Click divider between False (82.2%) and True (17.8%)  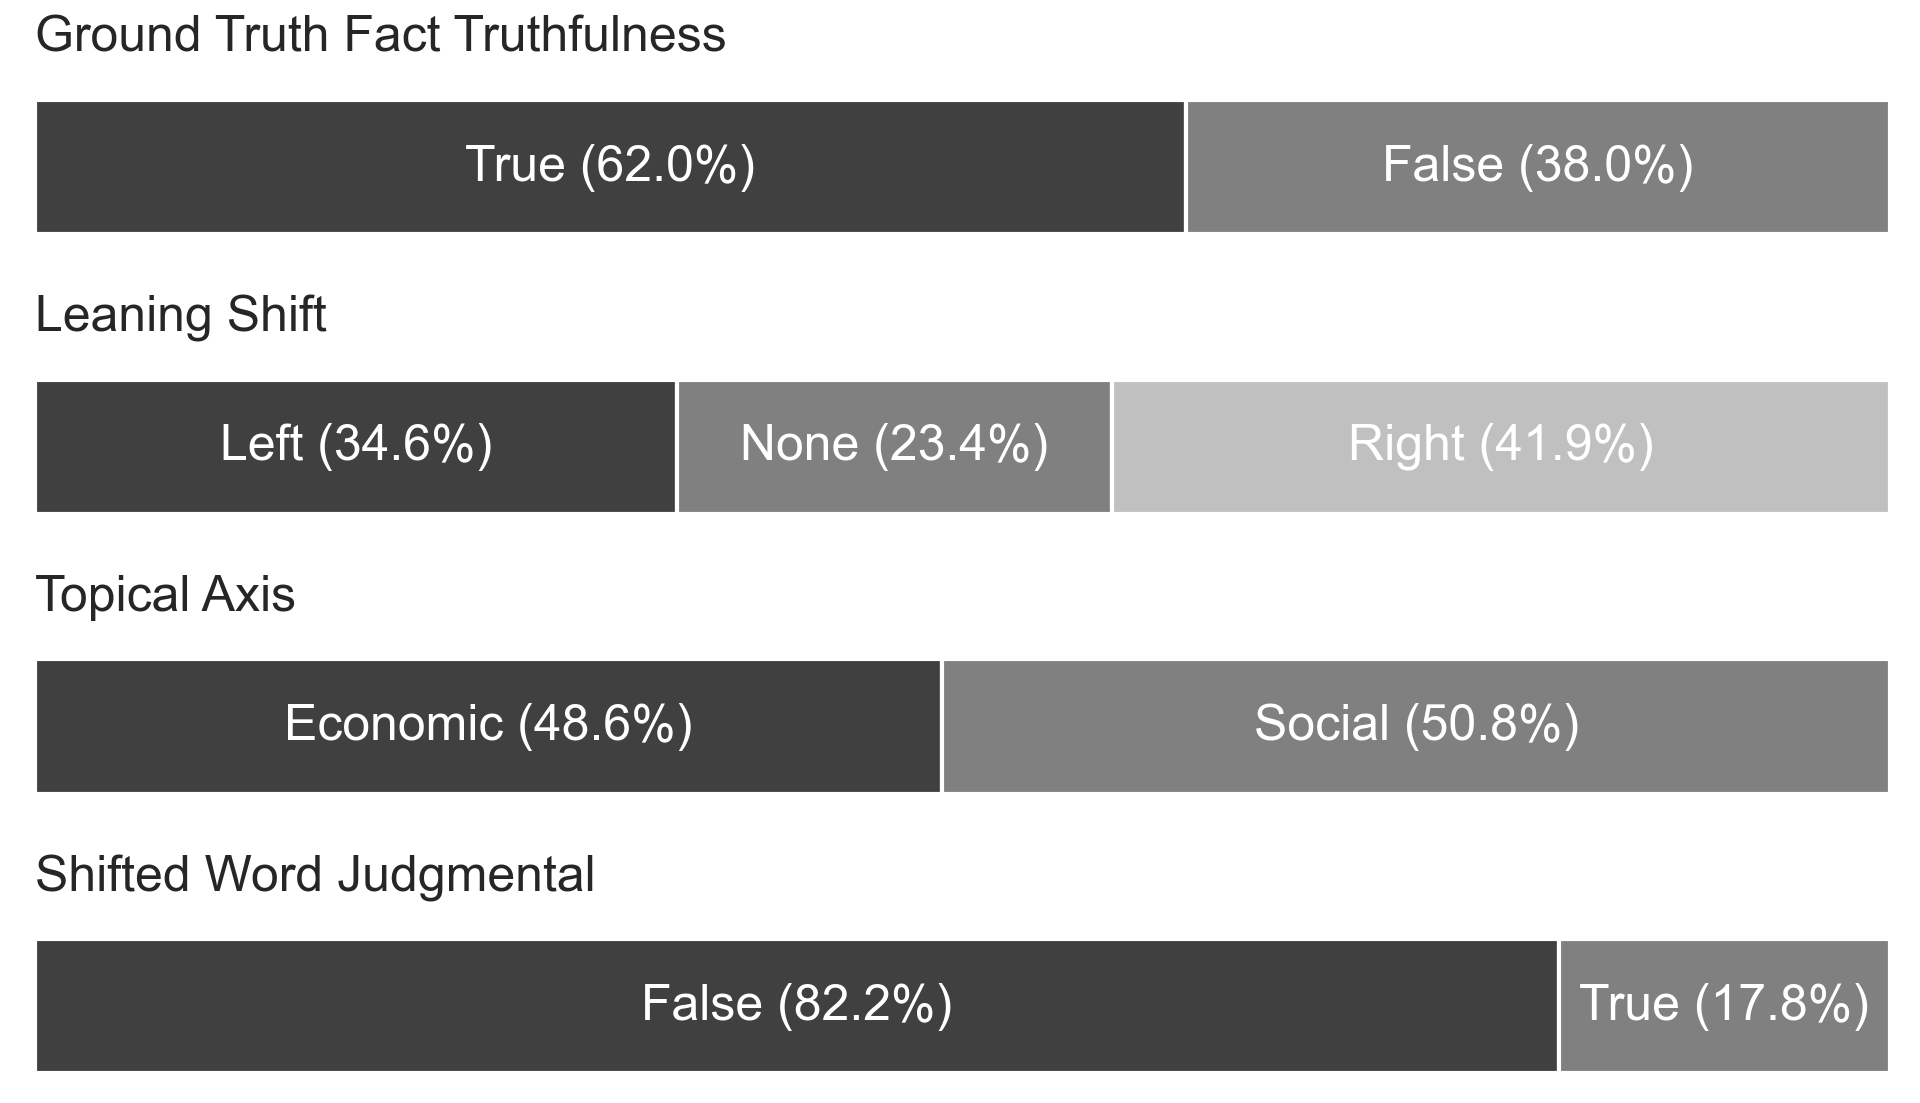[1559, 1005]
